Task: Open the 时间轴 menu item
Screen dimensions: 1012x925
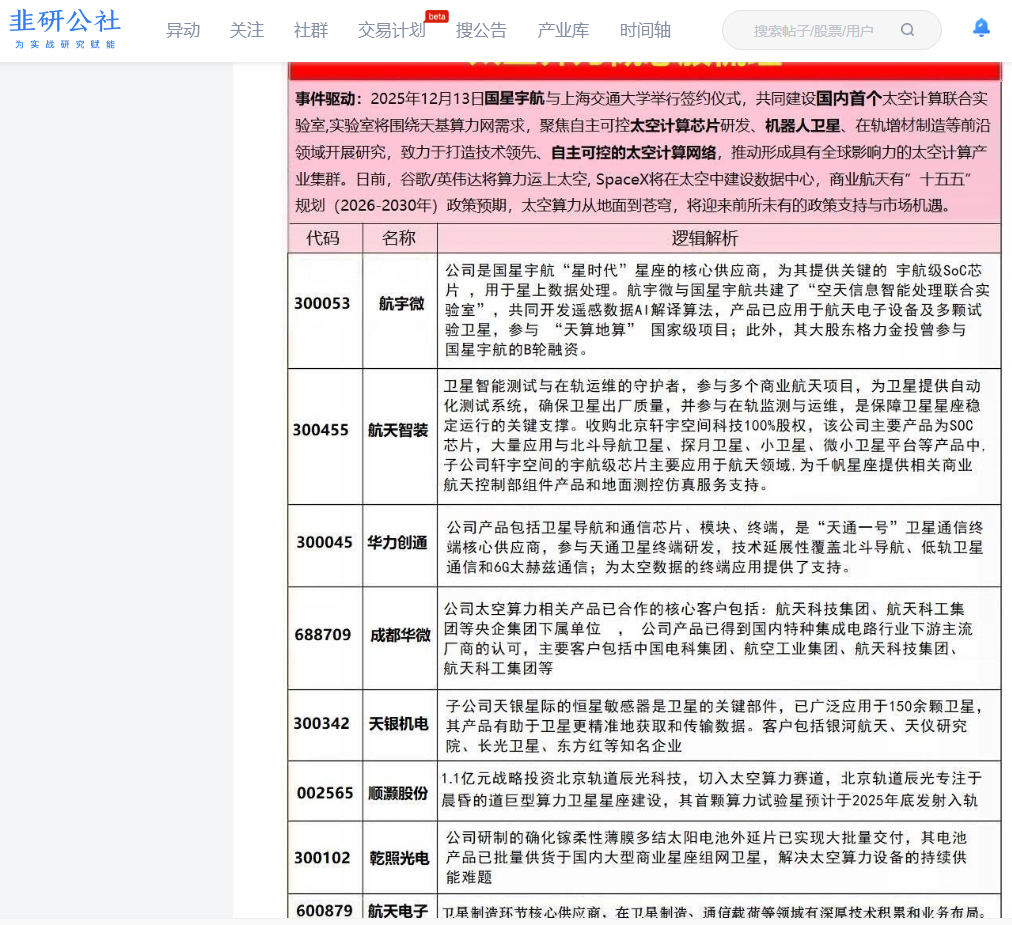Action: [645, 30]
